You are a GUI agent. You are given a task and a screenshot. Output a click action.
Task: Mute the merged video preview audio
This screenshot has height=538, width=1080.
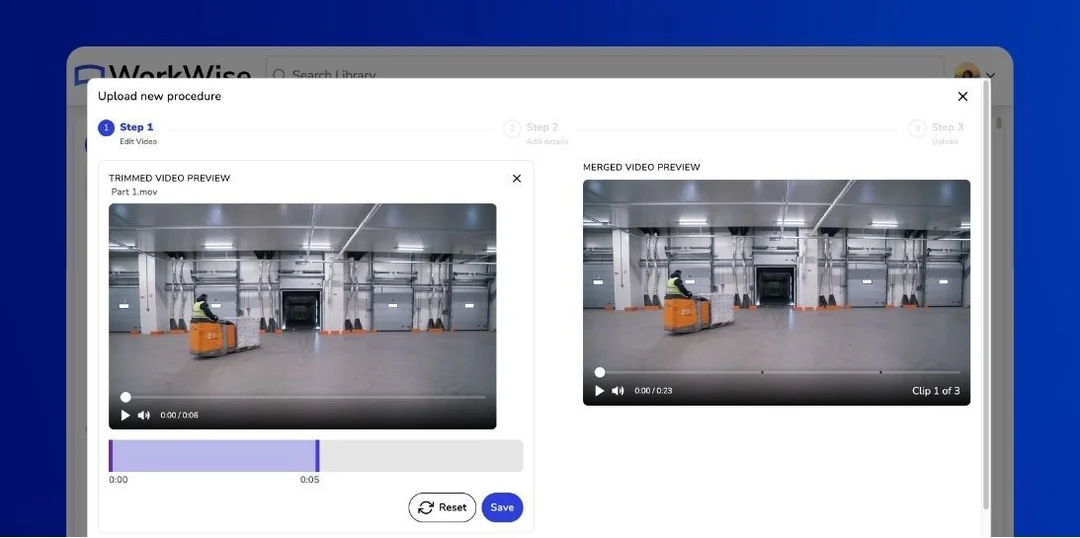618,391
